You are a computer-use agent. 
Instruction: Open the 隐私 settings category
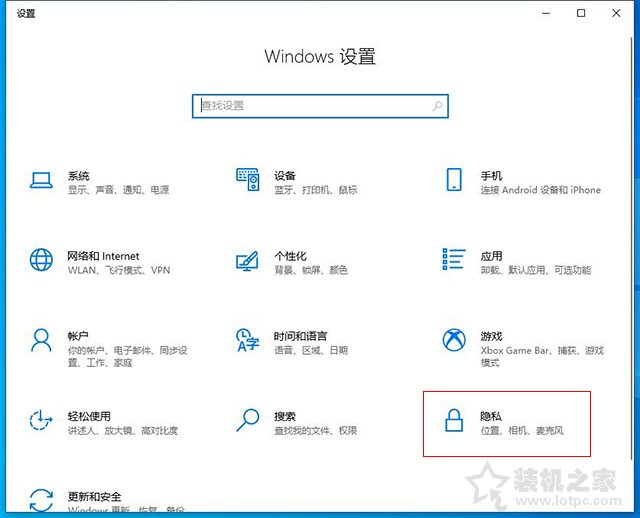491,416
